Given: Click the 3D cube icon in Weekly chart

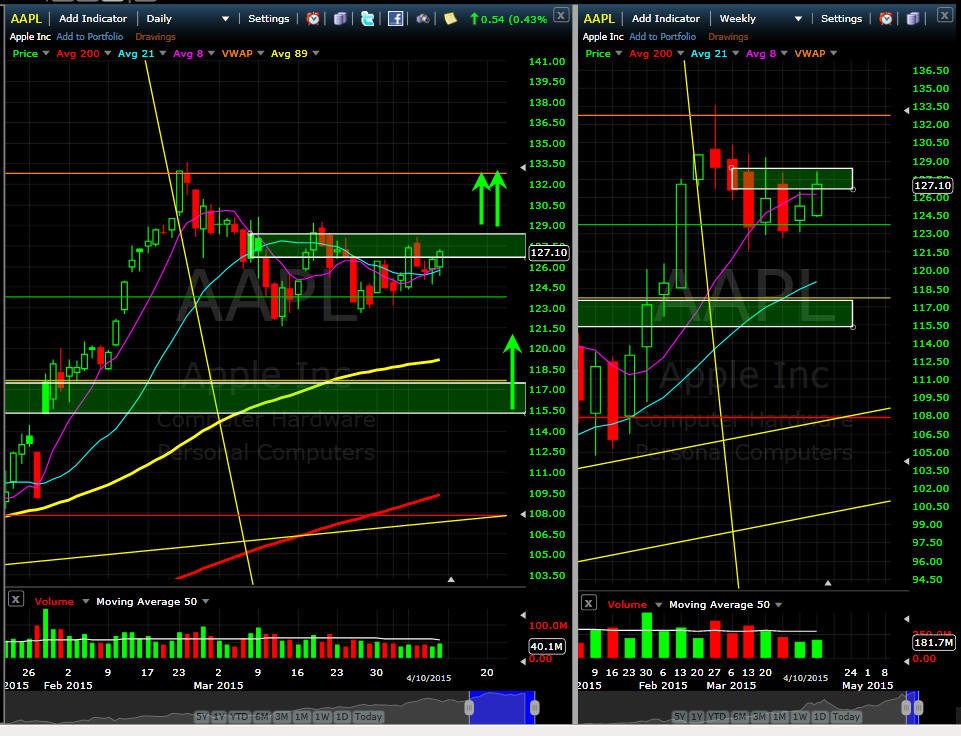Looking at the screenshot, I should click(913, 18).
